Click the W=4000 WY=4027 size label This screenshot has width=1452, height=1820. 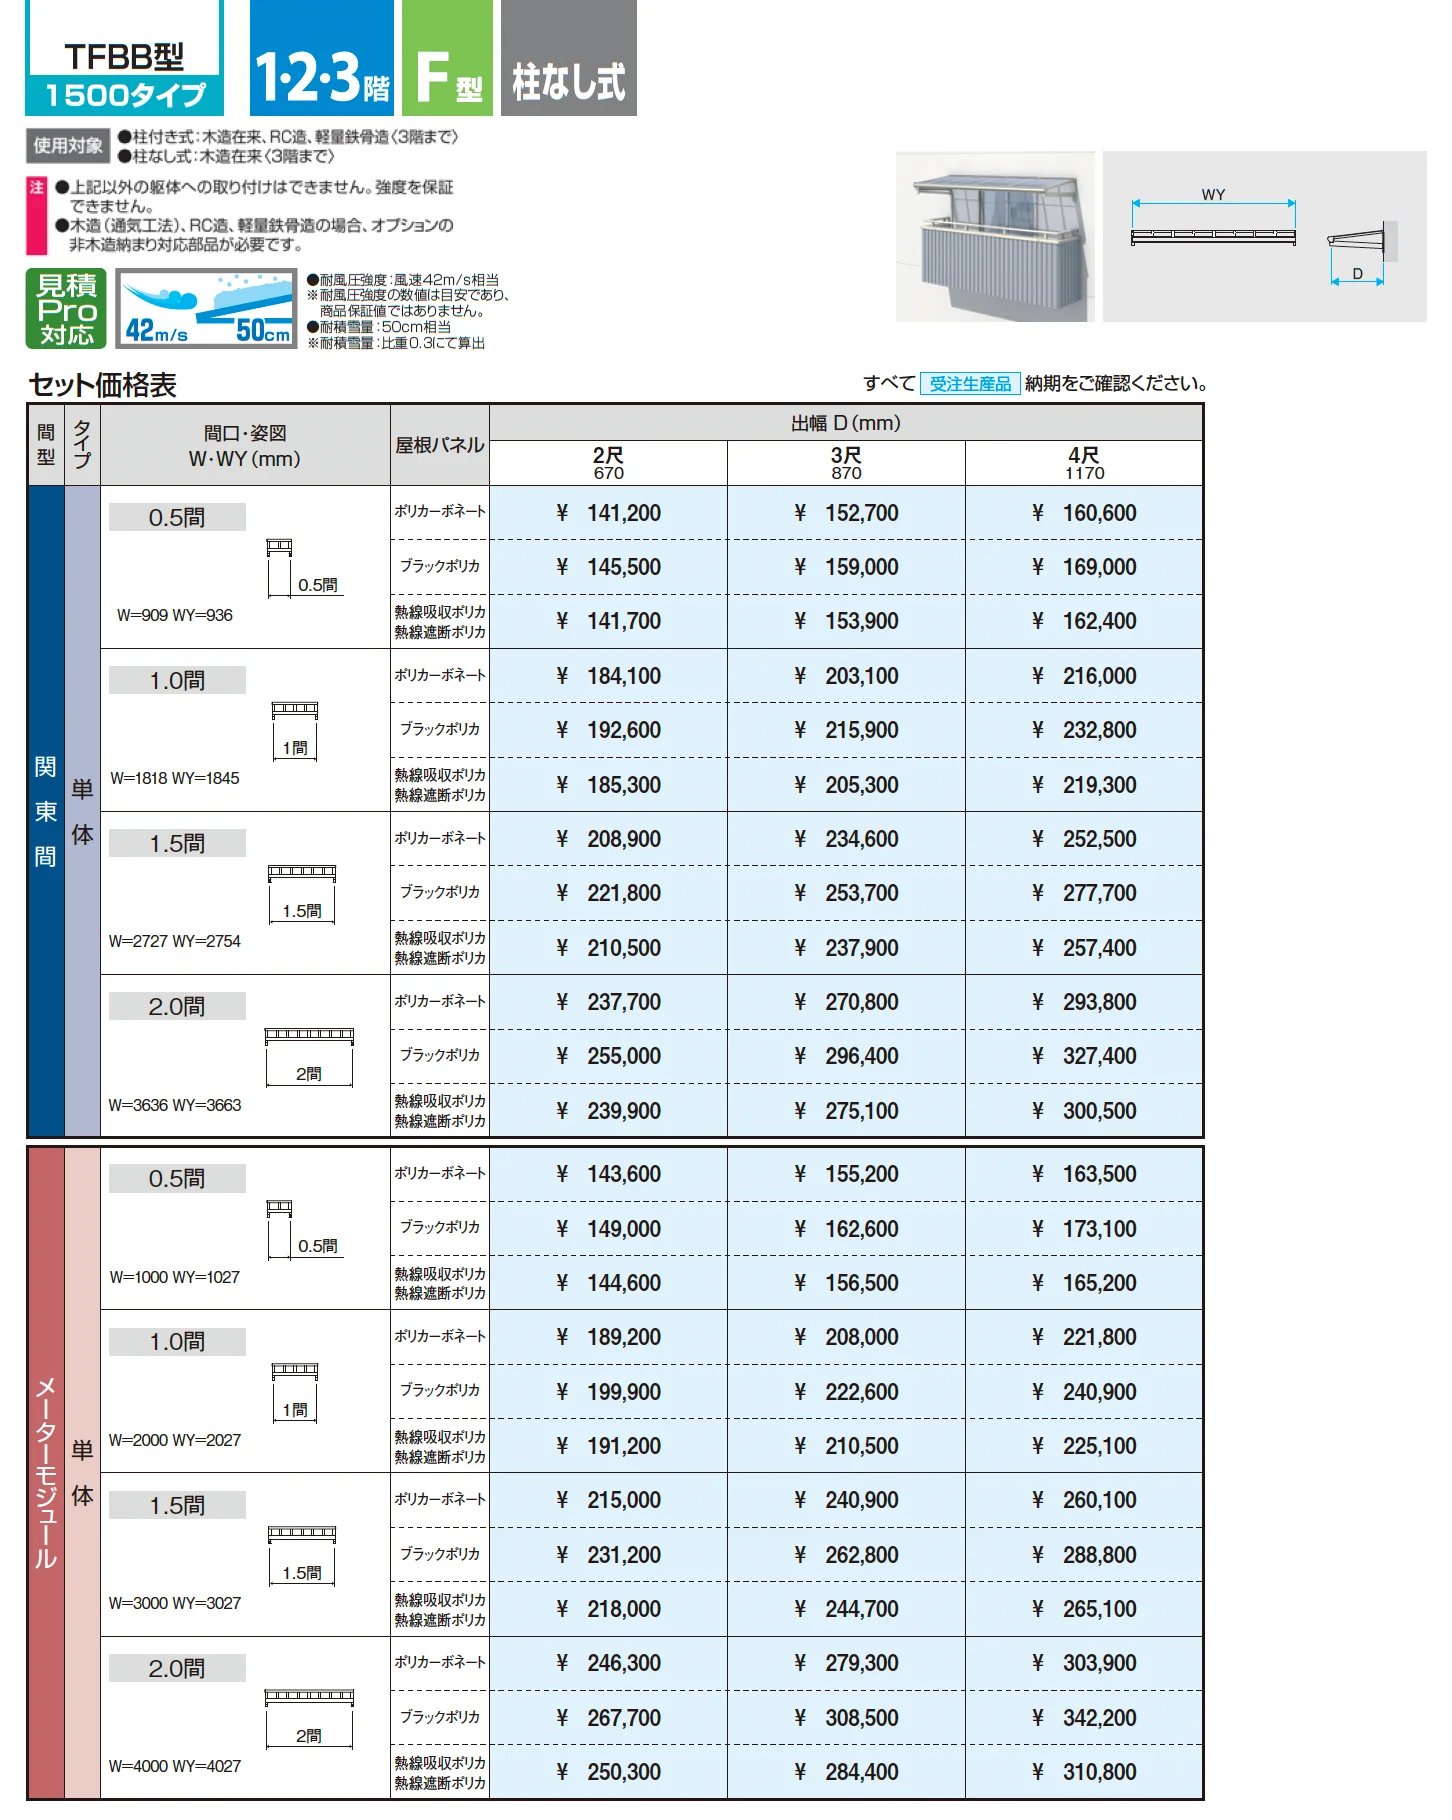pos(175,1766)
